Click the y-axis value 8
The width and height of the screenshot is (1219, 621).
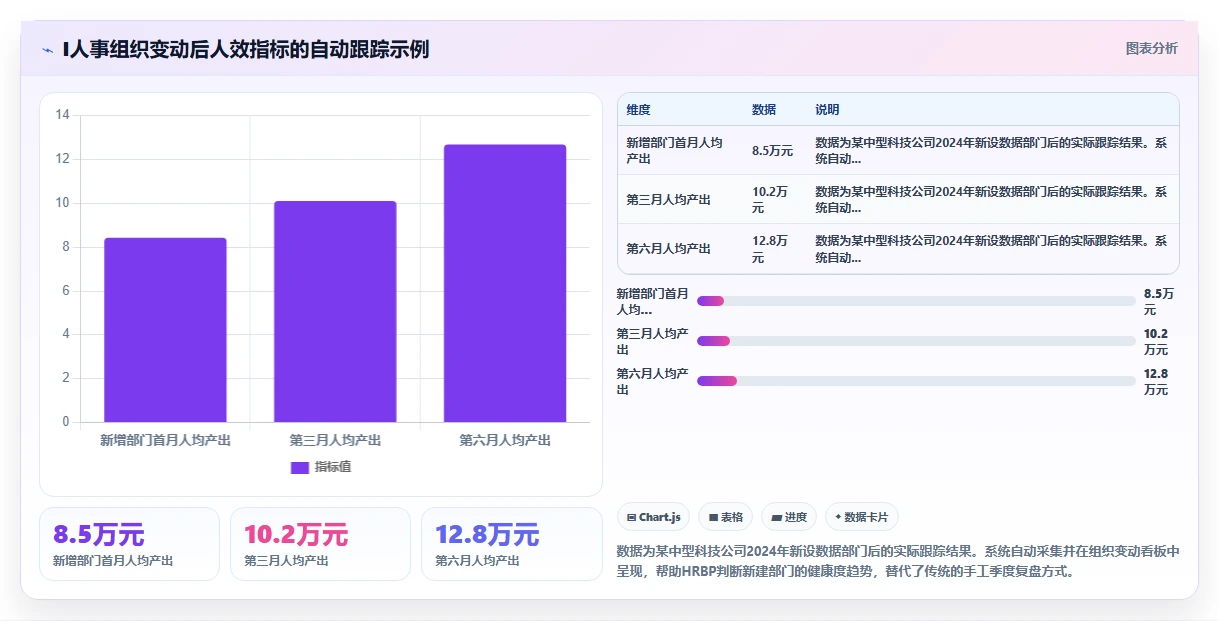66,247
